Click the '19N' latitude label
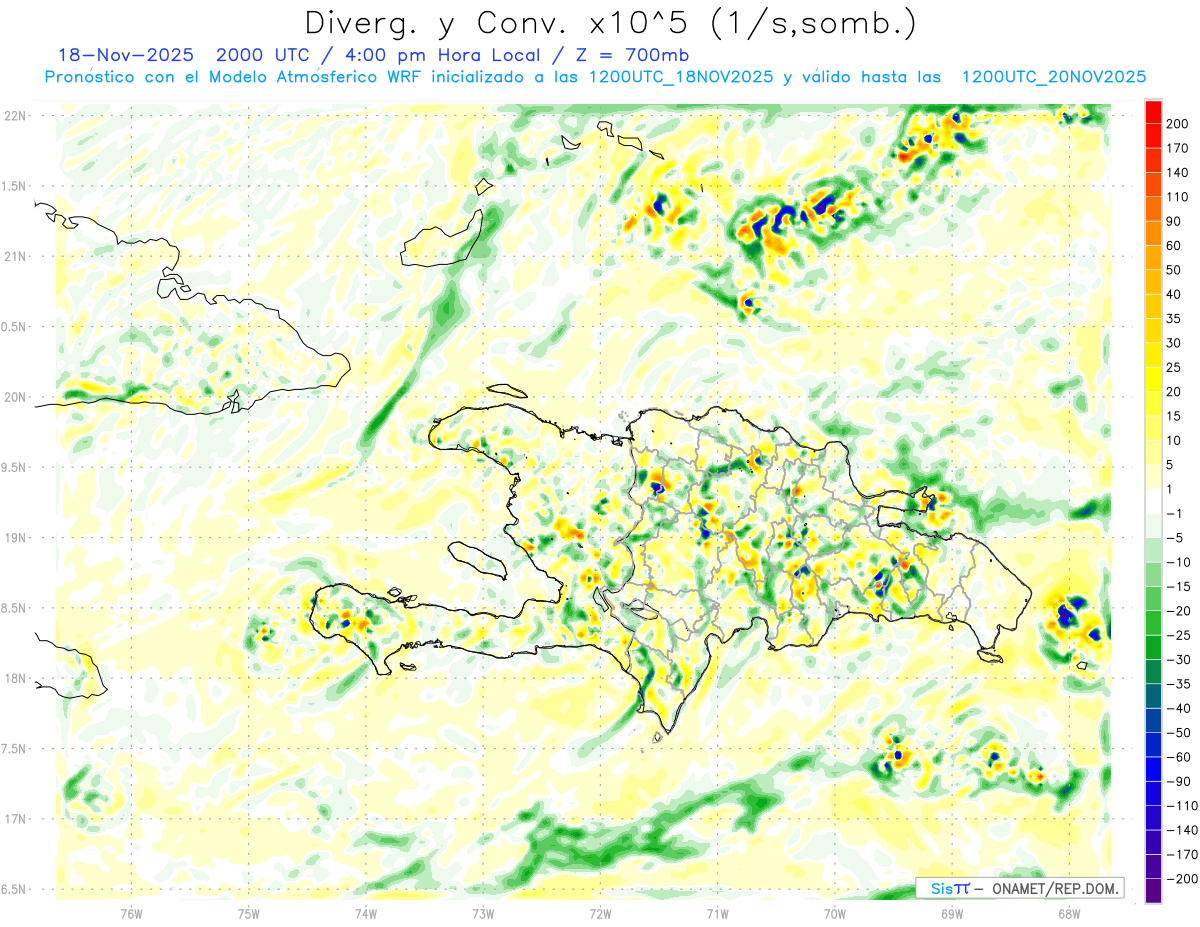 pyautogui.click(x=15, y=538)
